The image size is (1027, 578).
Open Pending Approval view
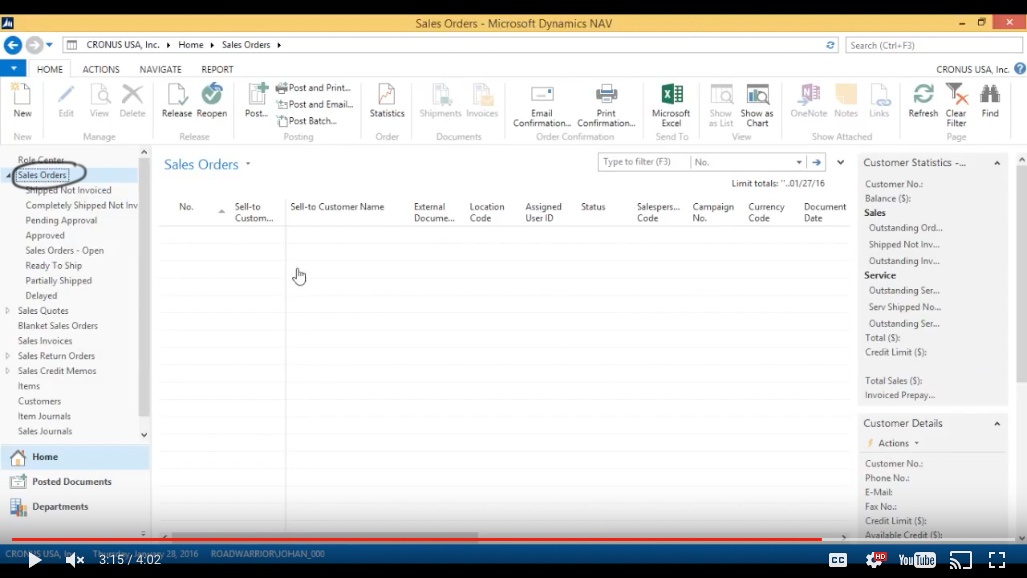pyautogui.click(x=61, y=220)
